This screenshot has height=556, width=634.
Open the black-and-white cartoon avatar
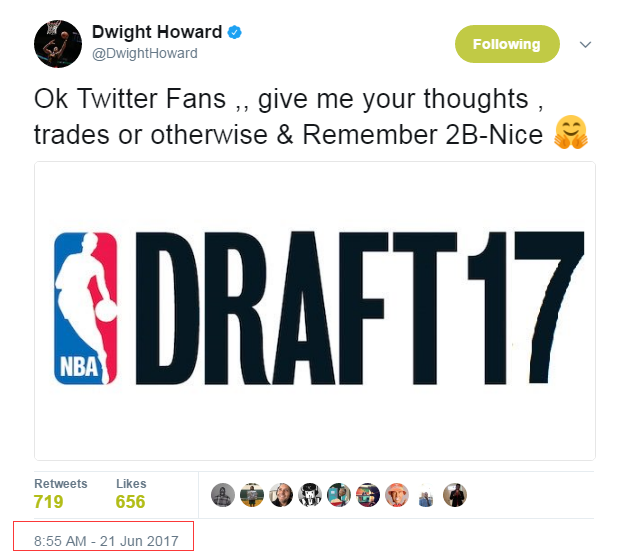coord(310,495)
